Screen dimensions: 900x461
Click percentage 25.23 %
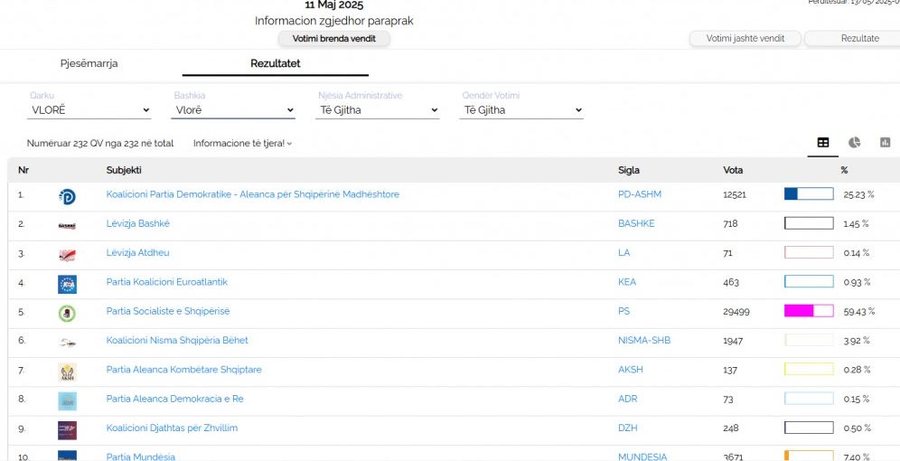point(858,195)
